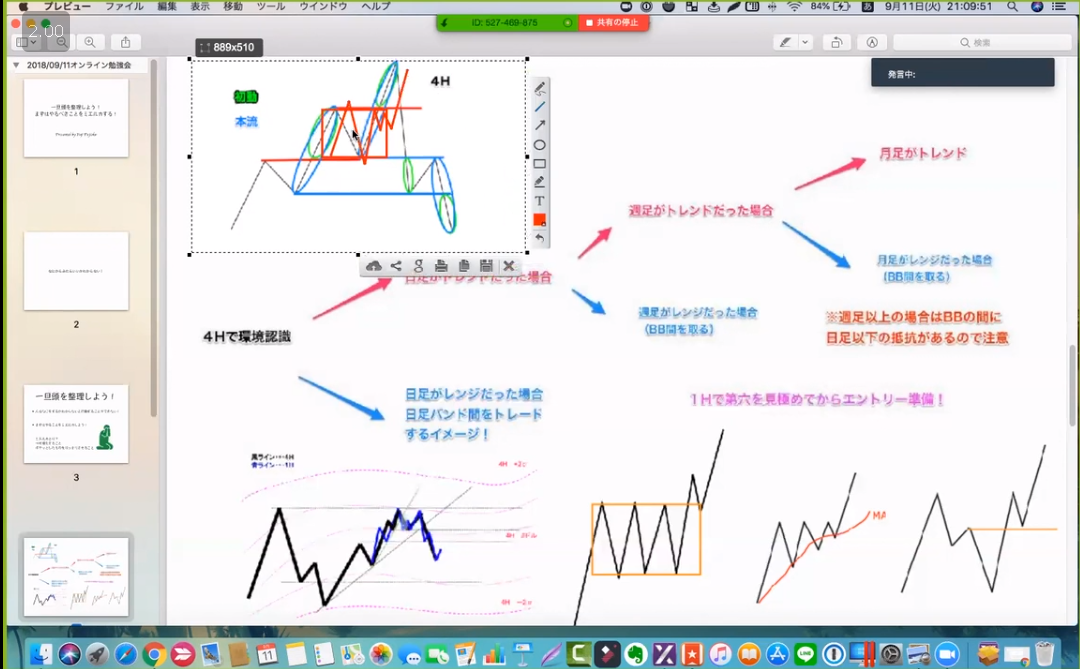This screenshot has height=669, width=1080.
Task: Toggle the markup toolbar circle-A button
Action: coord(872,43)
